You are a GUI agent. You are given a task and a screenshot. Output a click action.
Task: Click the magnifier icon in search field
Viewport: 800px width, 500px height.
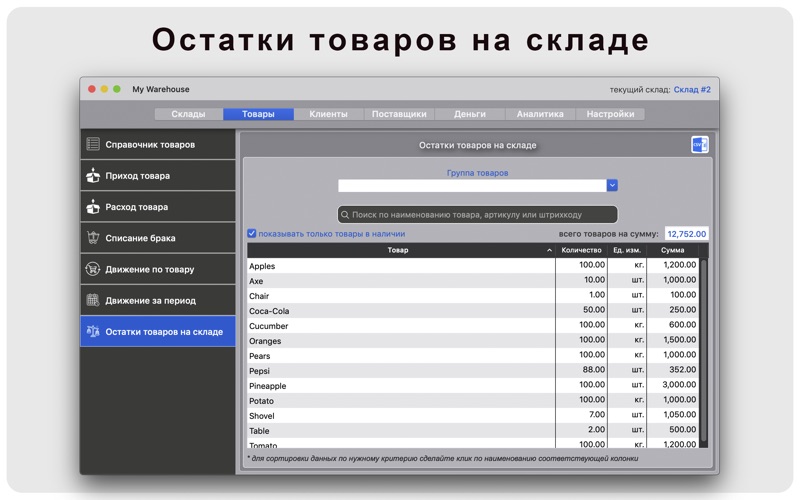pos(345,215)
